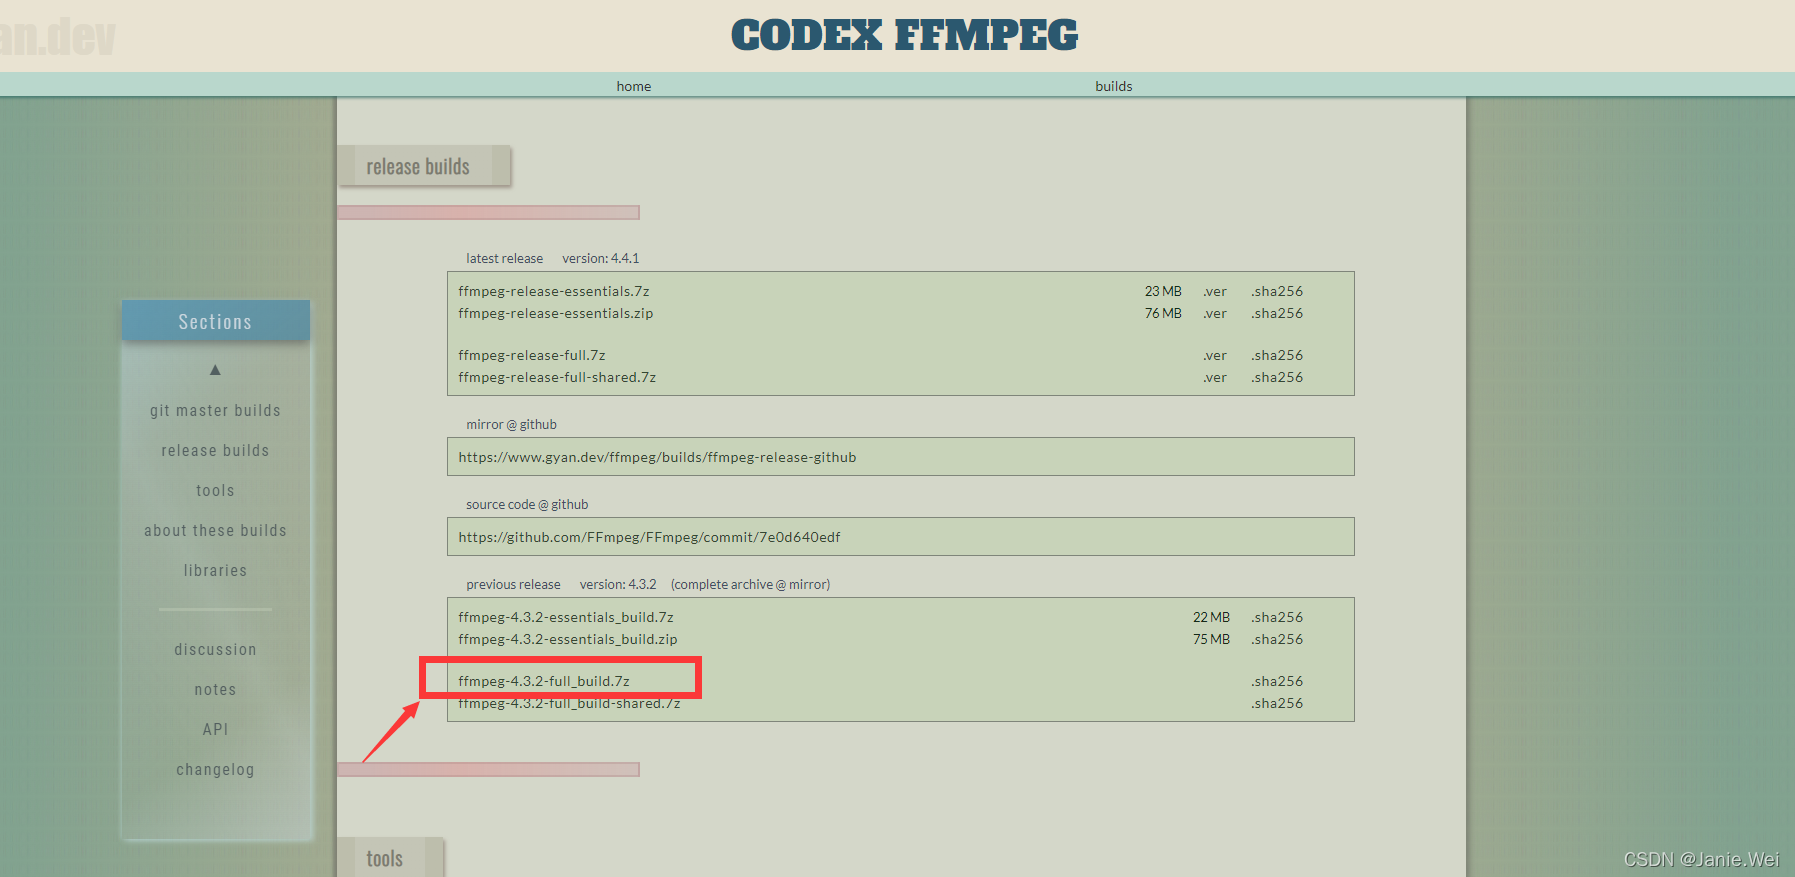Open .sha256 for release-full.7z
The width and height of the screenshot is (1795, 877).
point(1277,356)
